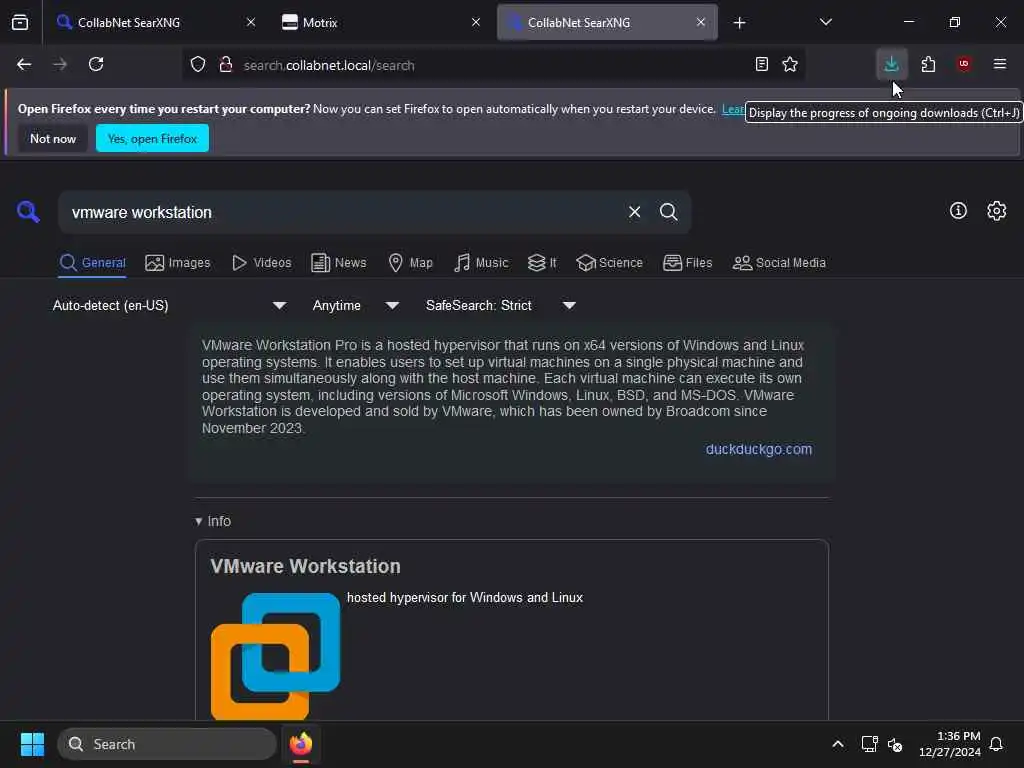Open the language Auto-detect (en-US) dropdown
The width and height of the screenshot is (1024, 768).
[170, 305]
